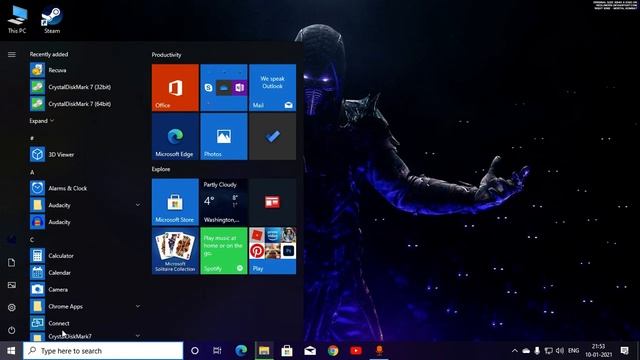640x360 pixels.
Task: Click the Explore group header
Action: coord(161,169)
